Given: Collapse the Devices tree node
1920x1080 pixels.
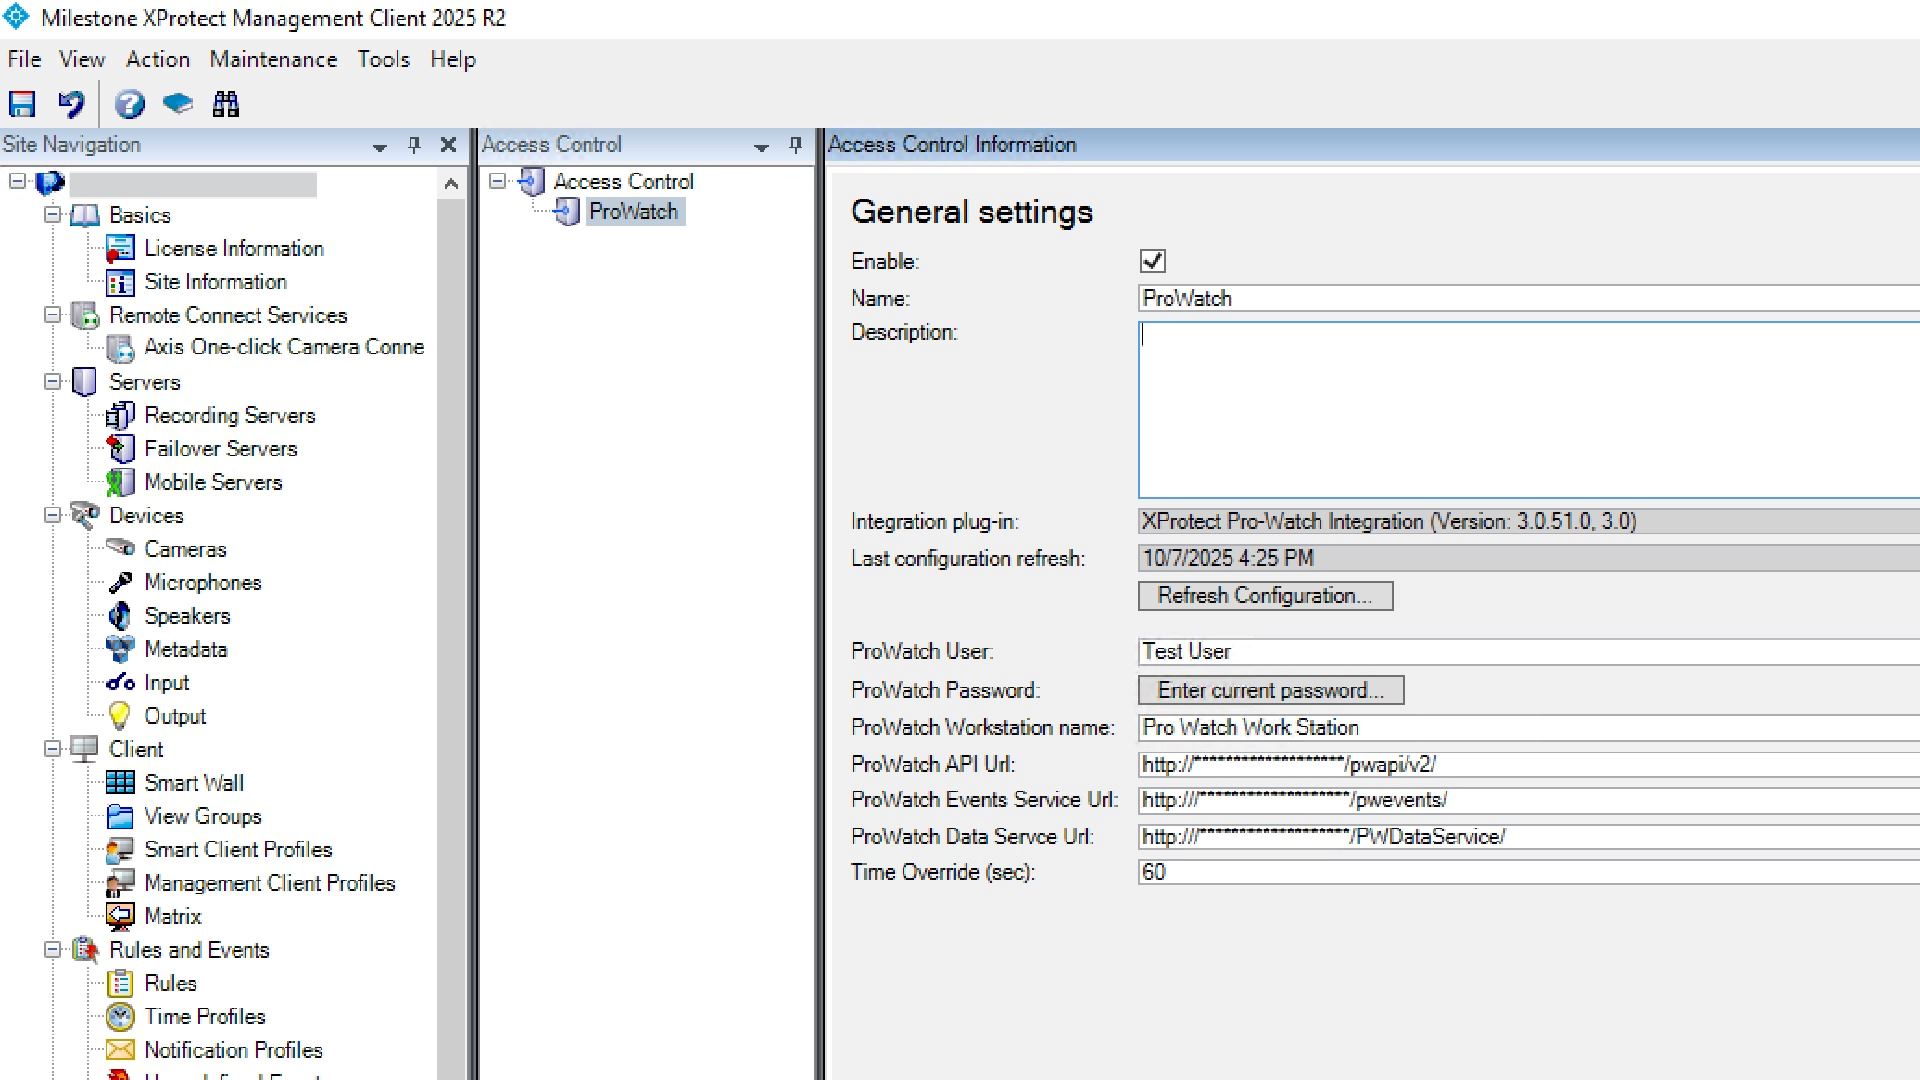Looking at the screenshot, I should click(52, 515).
